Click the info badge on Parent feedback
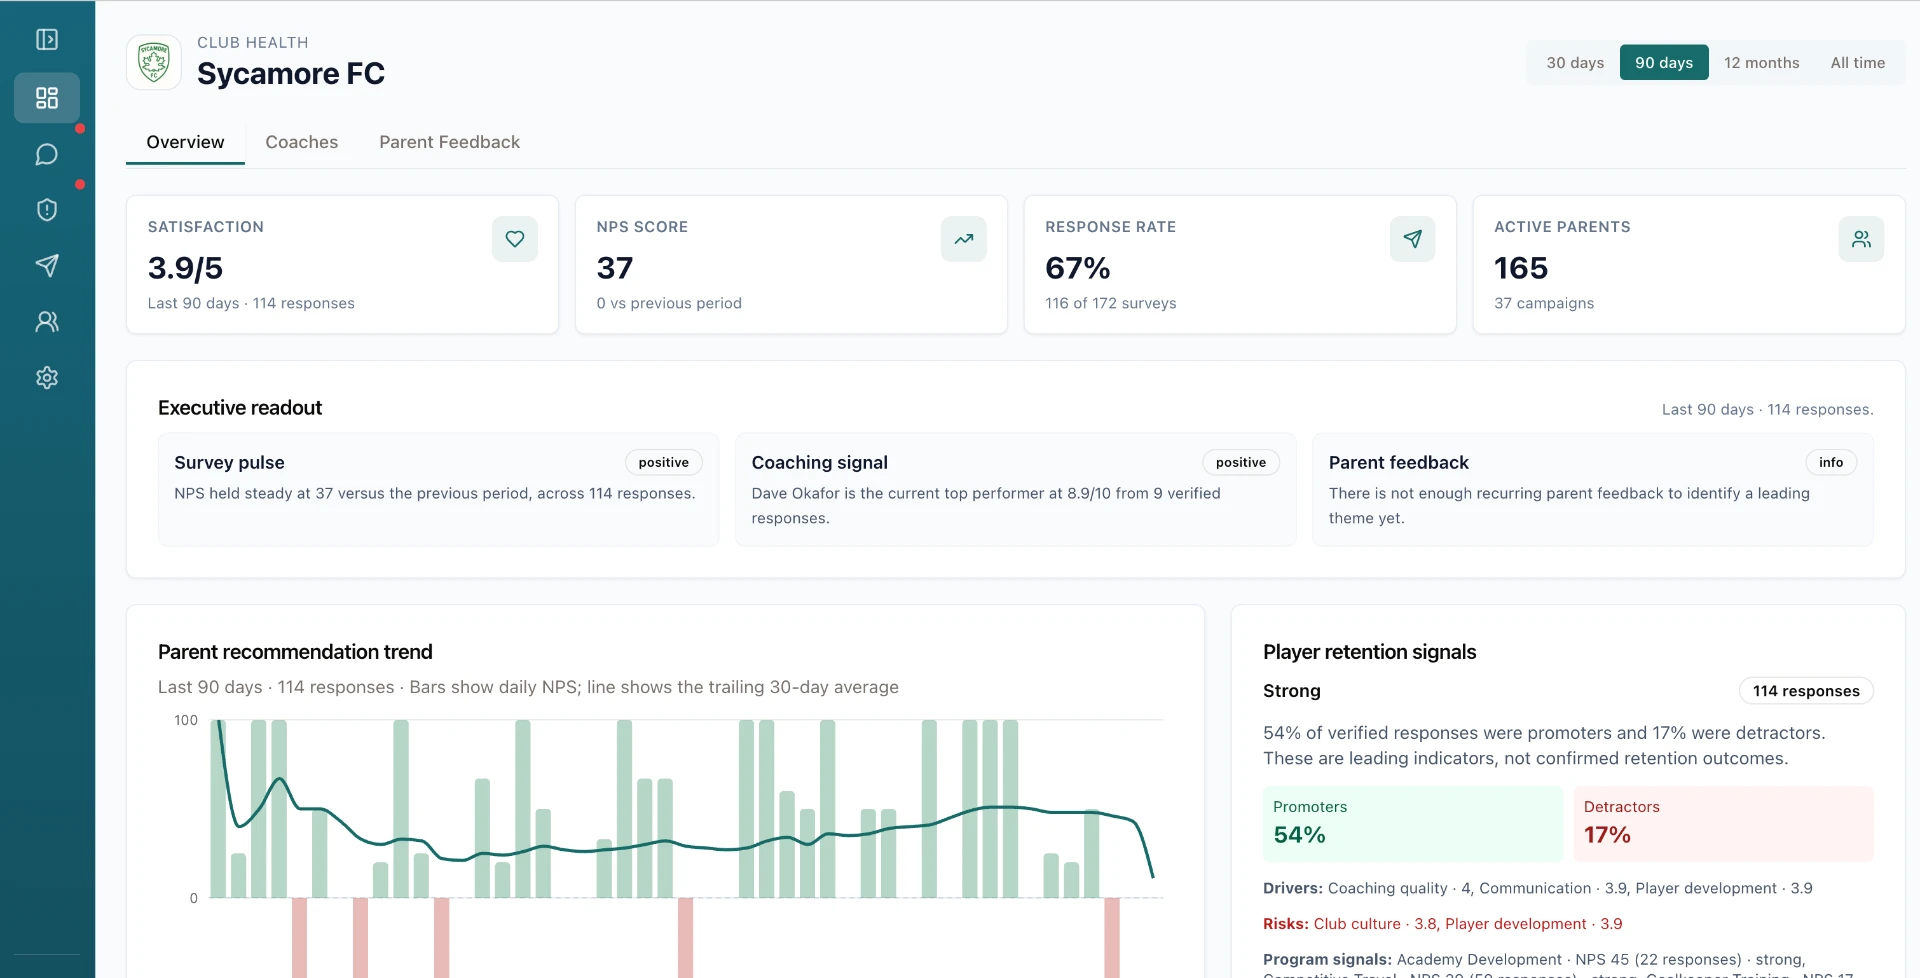The image size is (1920, 978). pos(1831,462)
